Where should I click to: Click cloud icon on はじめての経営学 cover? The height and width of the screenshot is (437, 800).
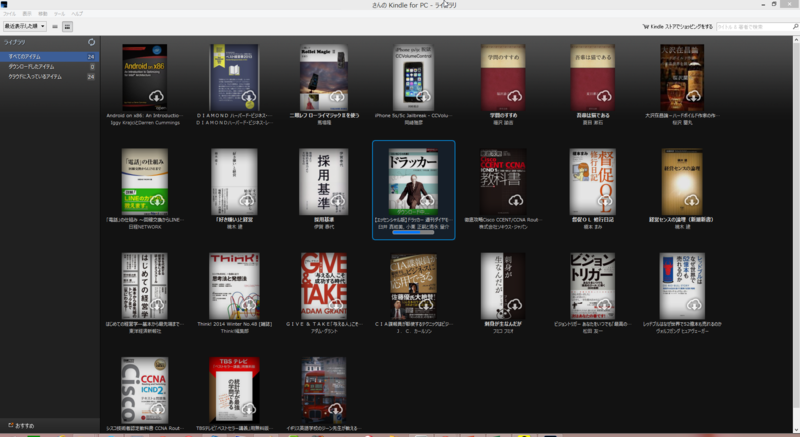pyautogui.click(x=157, y=305)
